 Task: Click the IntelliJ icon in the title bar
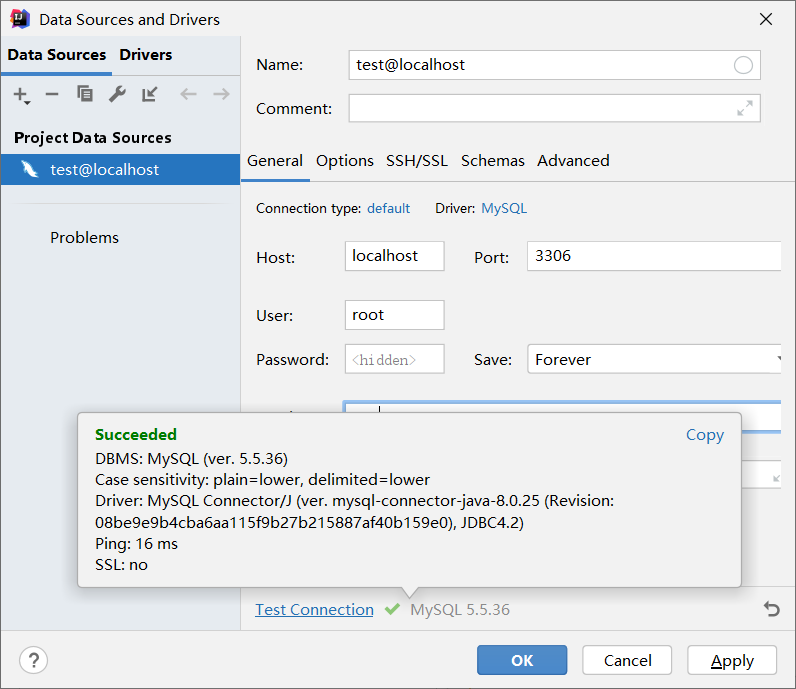(20, 19)
